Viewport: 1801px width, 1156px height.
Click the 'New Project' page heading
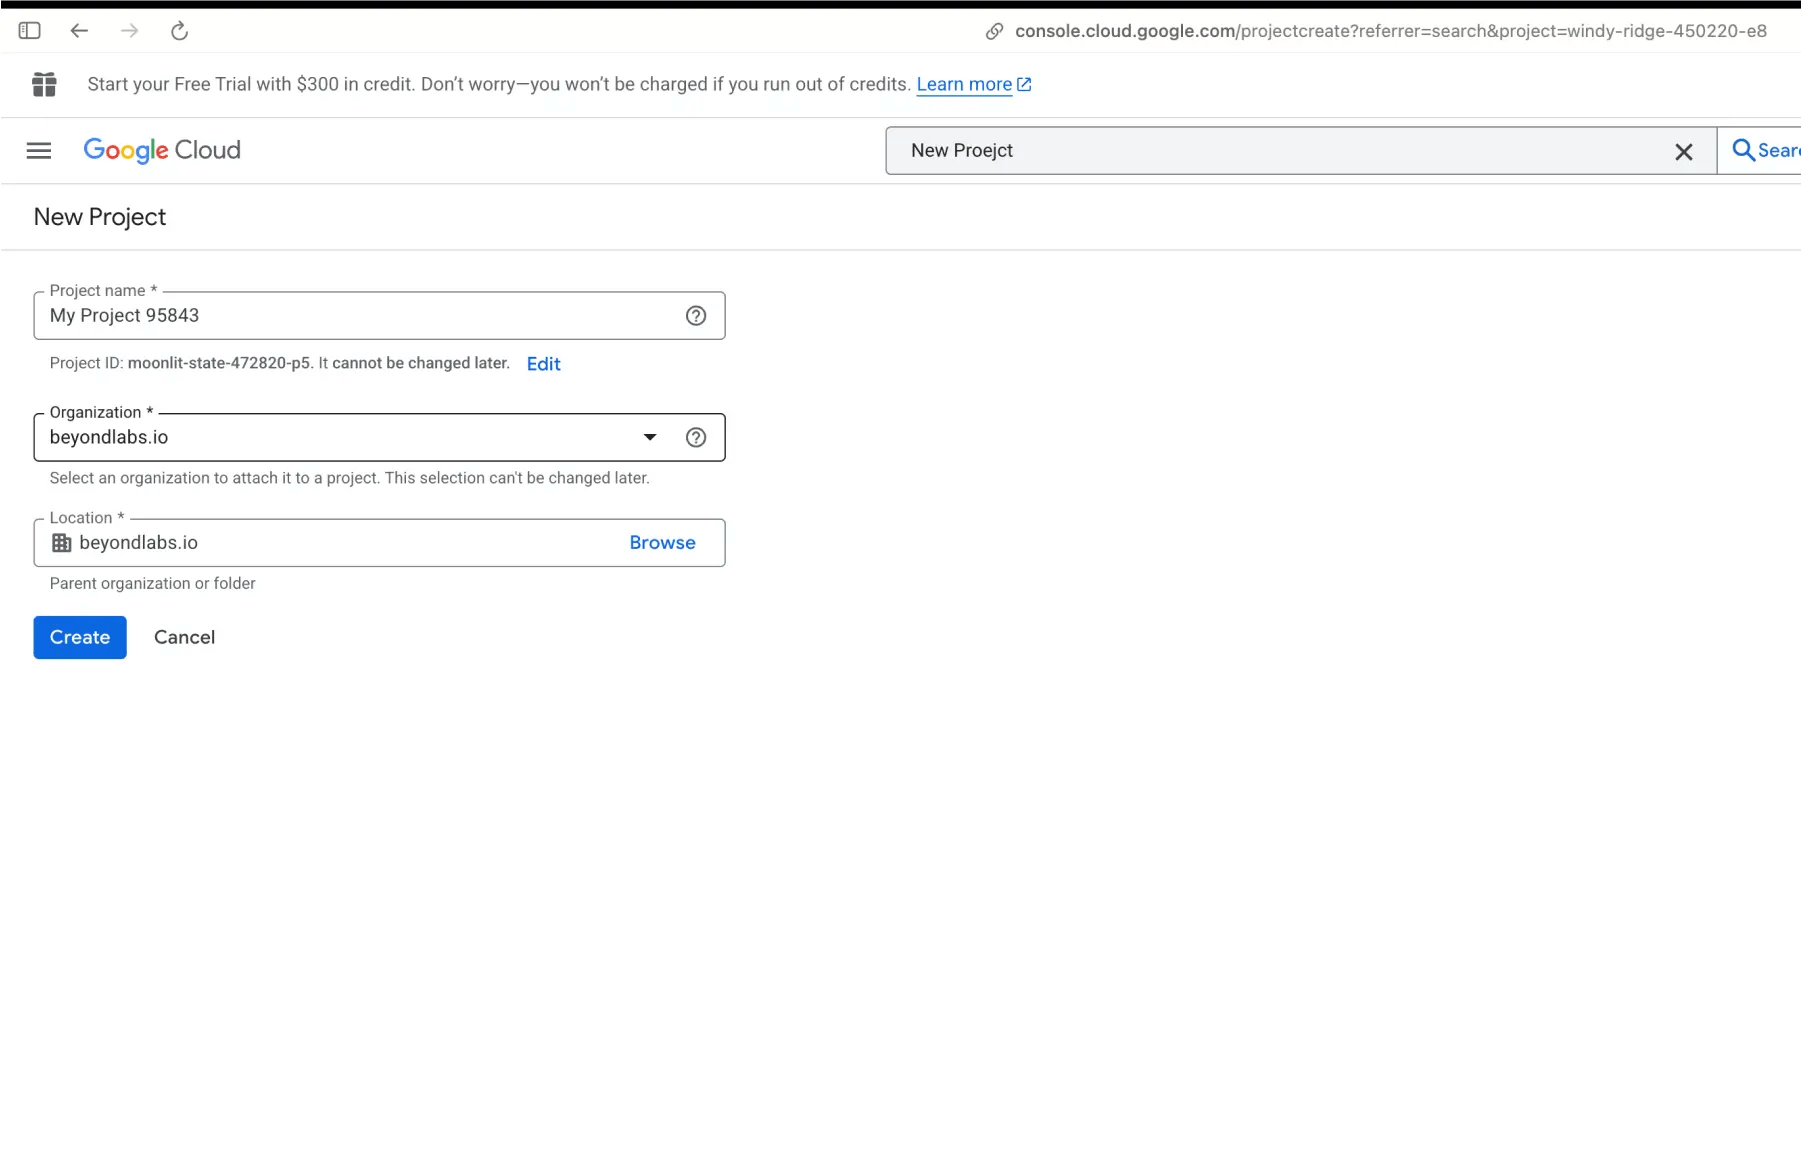pyautogui.click(x=100, y=217)
